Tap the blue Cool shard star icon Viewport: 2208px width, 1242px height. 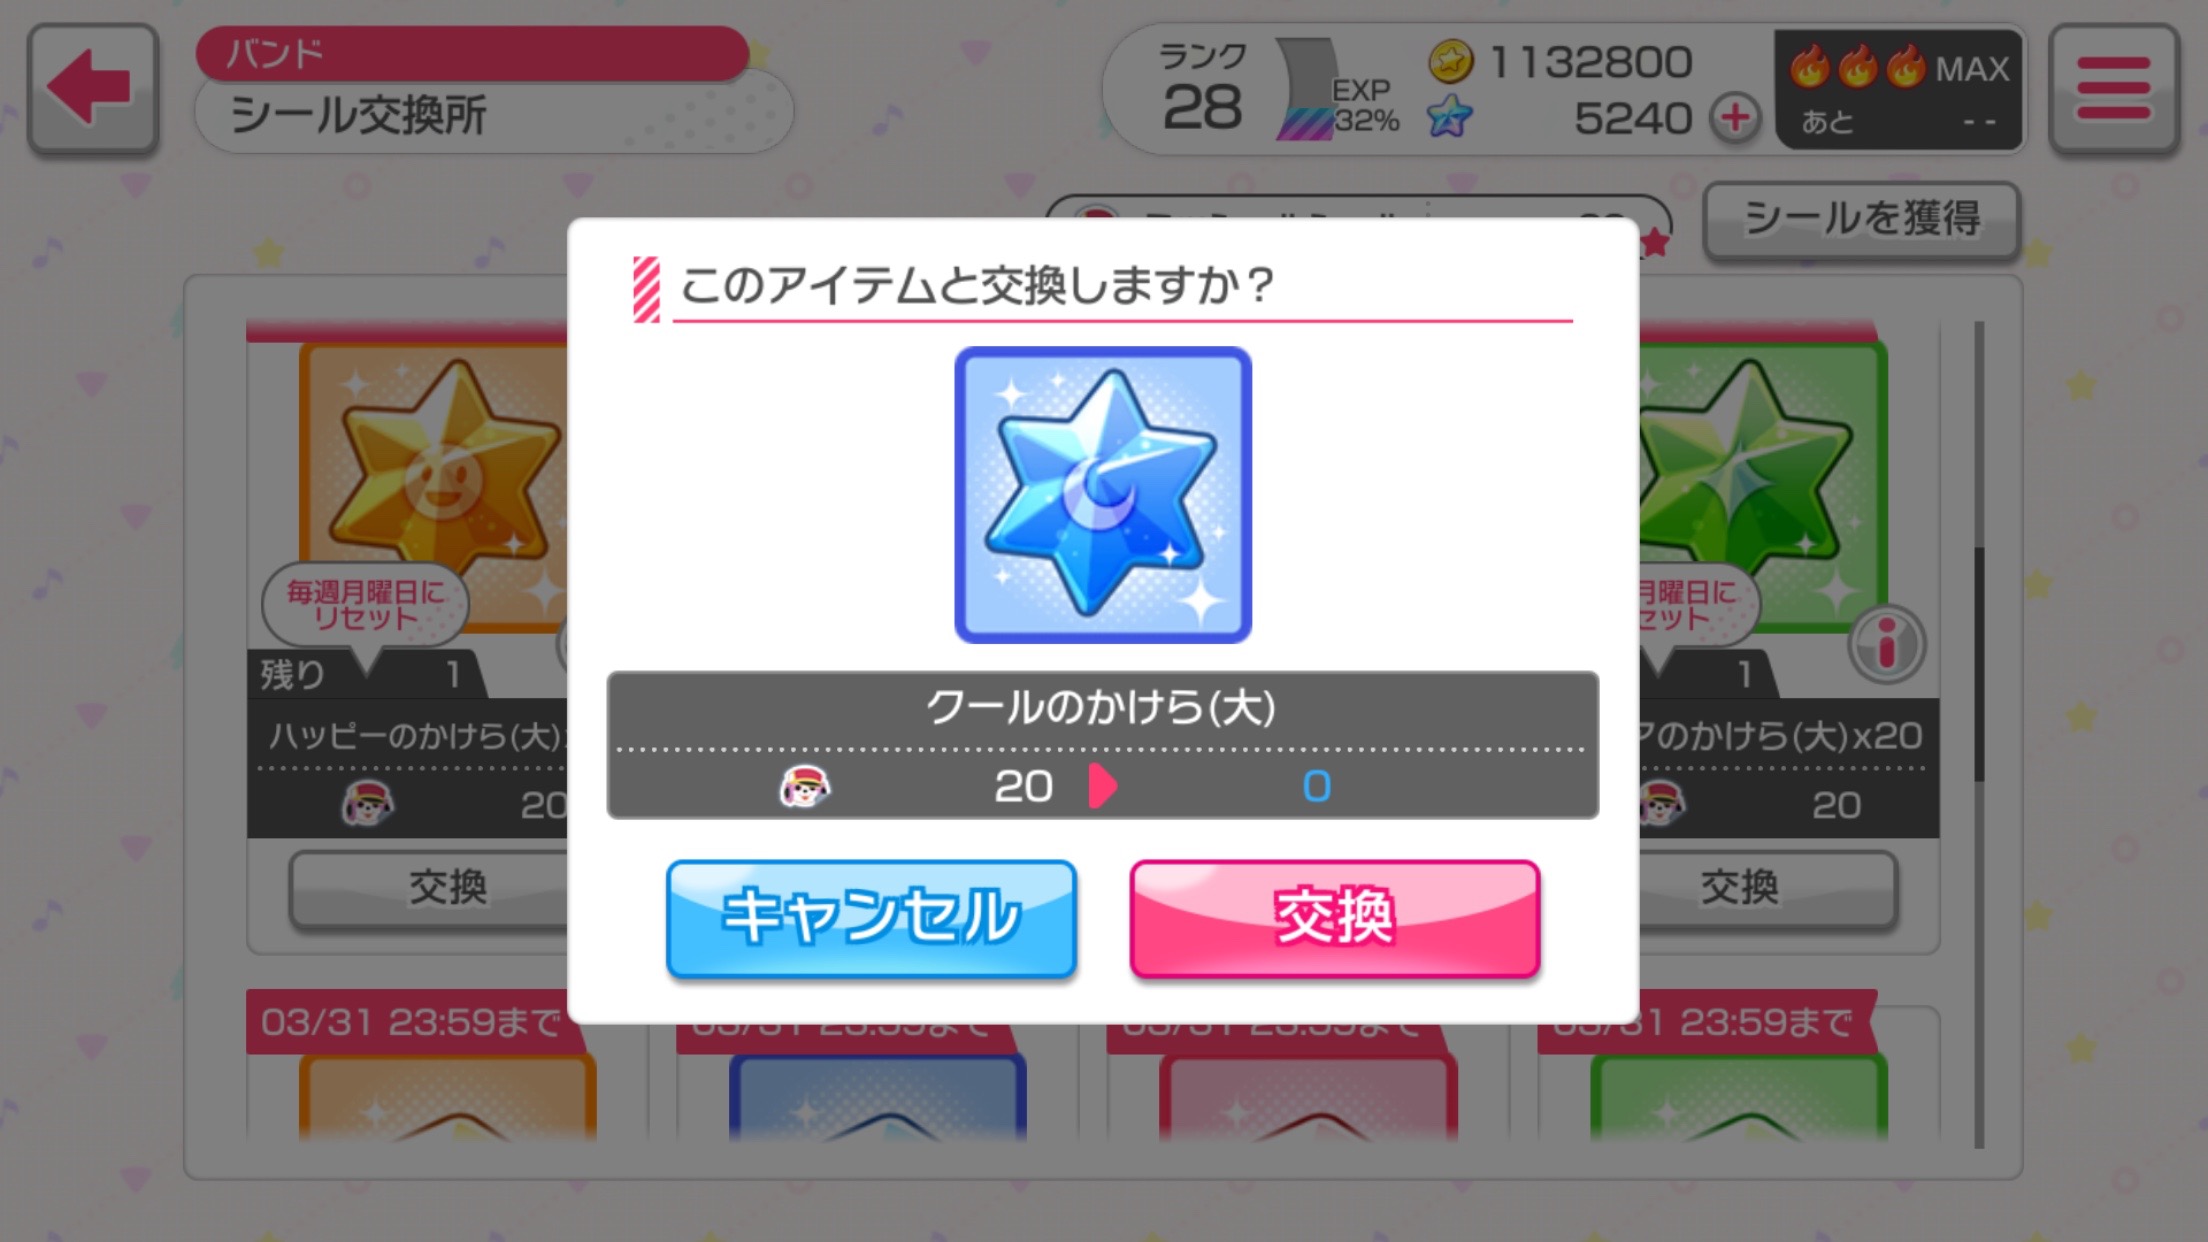1103,495
